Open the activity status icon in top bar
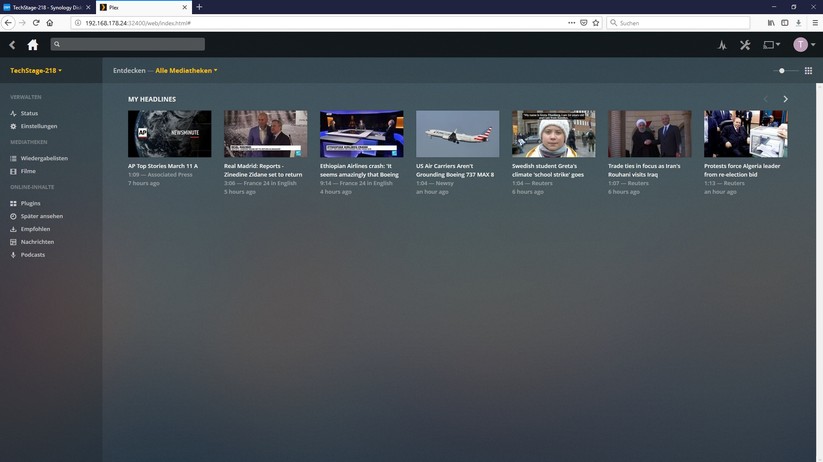This screenshot has width=823, height=462. point(722,45)
